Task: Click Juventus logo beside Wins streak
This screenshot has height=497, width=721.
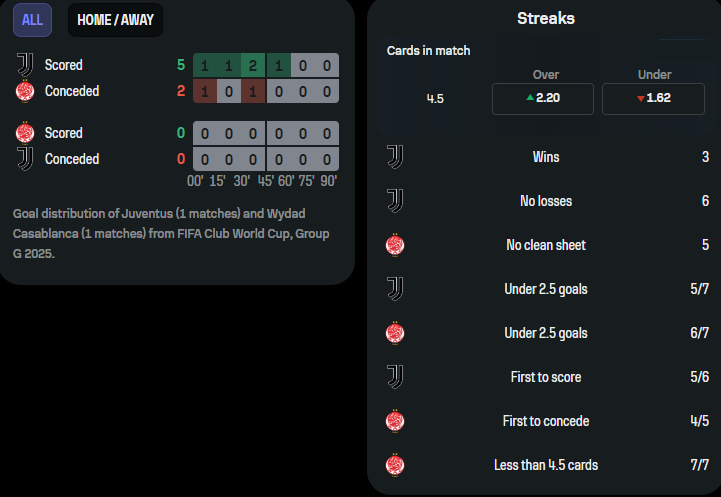Action: point(395,157)
